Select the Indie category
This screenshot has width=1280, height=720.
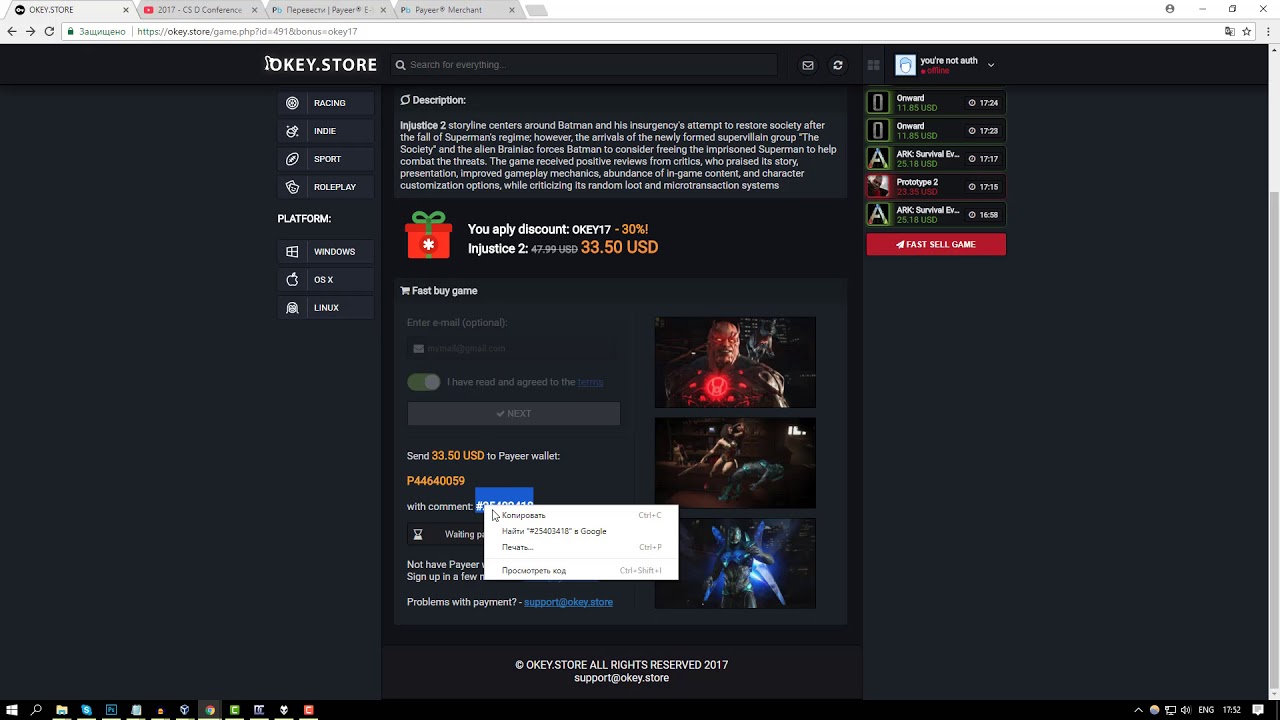coord(326,131)
